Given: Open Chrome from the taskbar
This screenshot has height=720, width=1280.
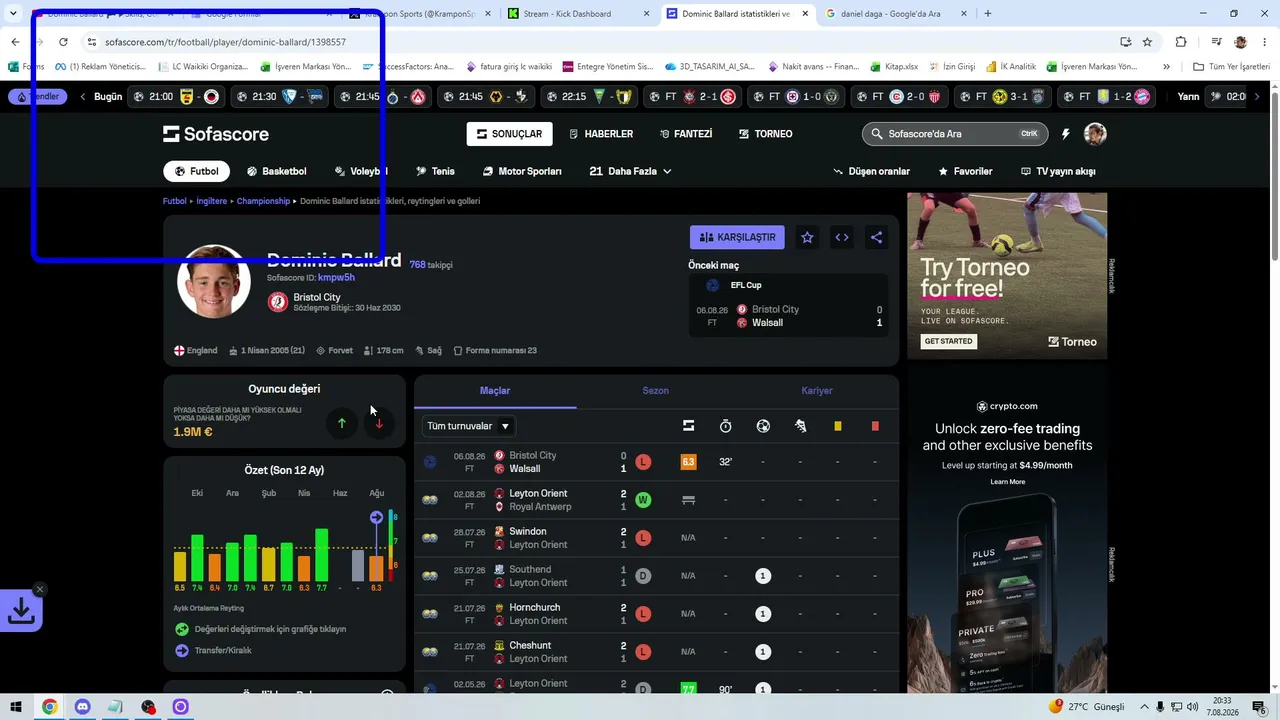Looking at the screenshot, I should pyautogui.click(x=49, y=707).
